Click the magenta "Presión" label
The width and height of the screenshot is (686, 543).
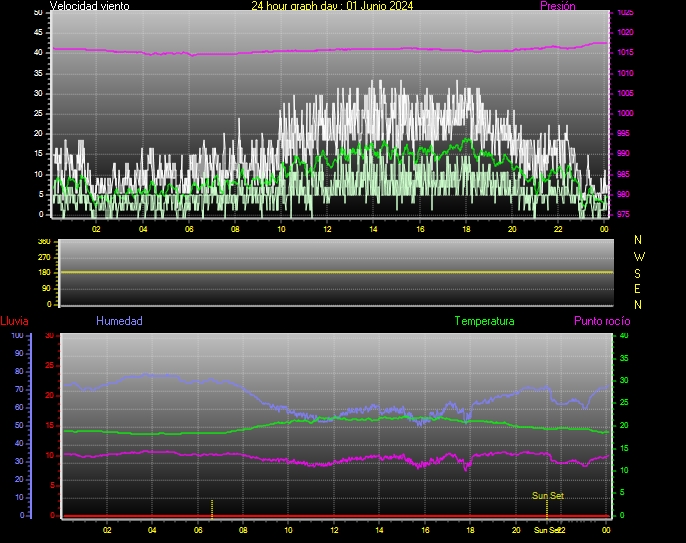tap(558, 6)
